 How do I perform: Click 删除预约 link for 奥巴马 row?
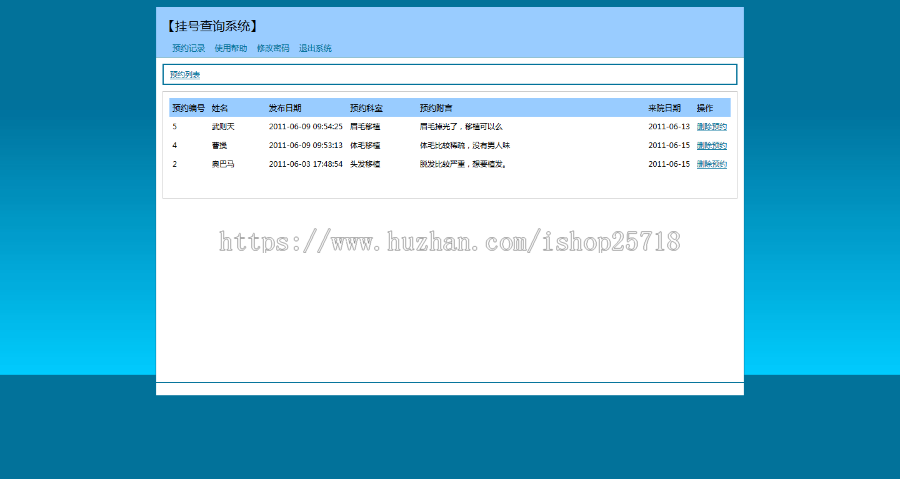712,164
